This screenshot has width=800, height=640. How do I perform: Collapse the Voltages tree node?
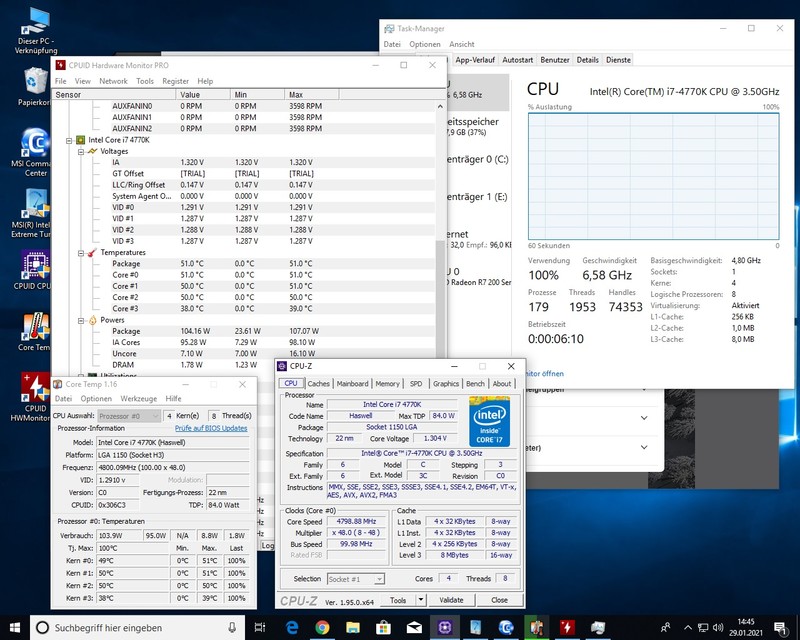pyautogui.click(x=81, y=152)
